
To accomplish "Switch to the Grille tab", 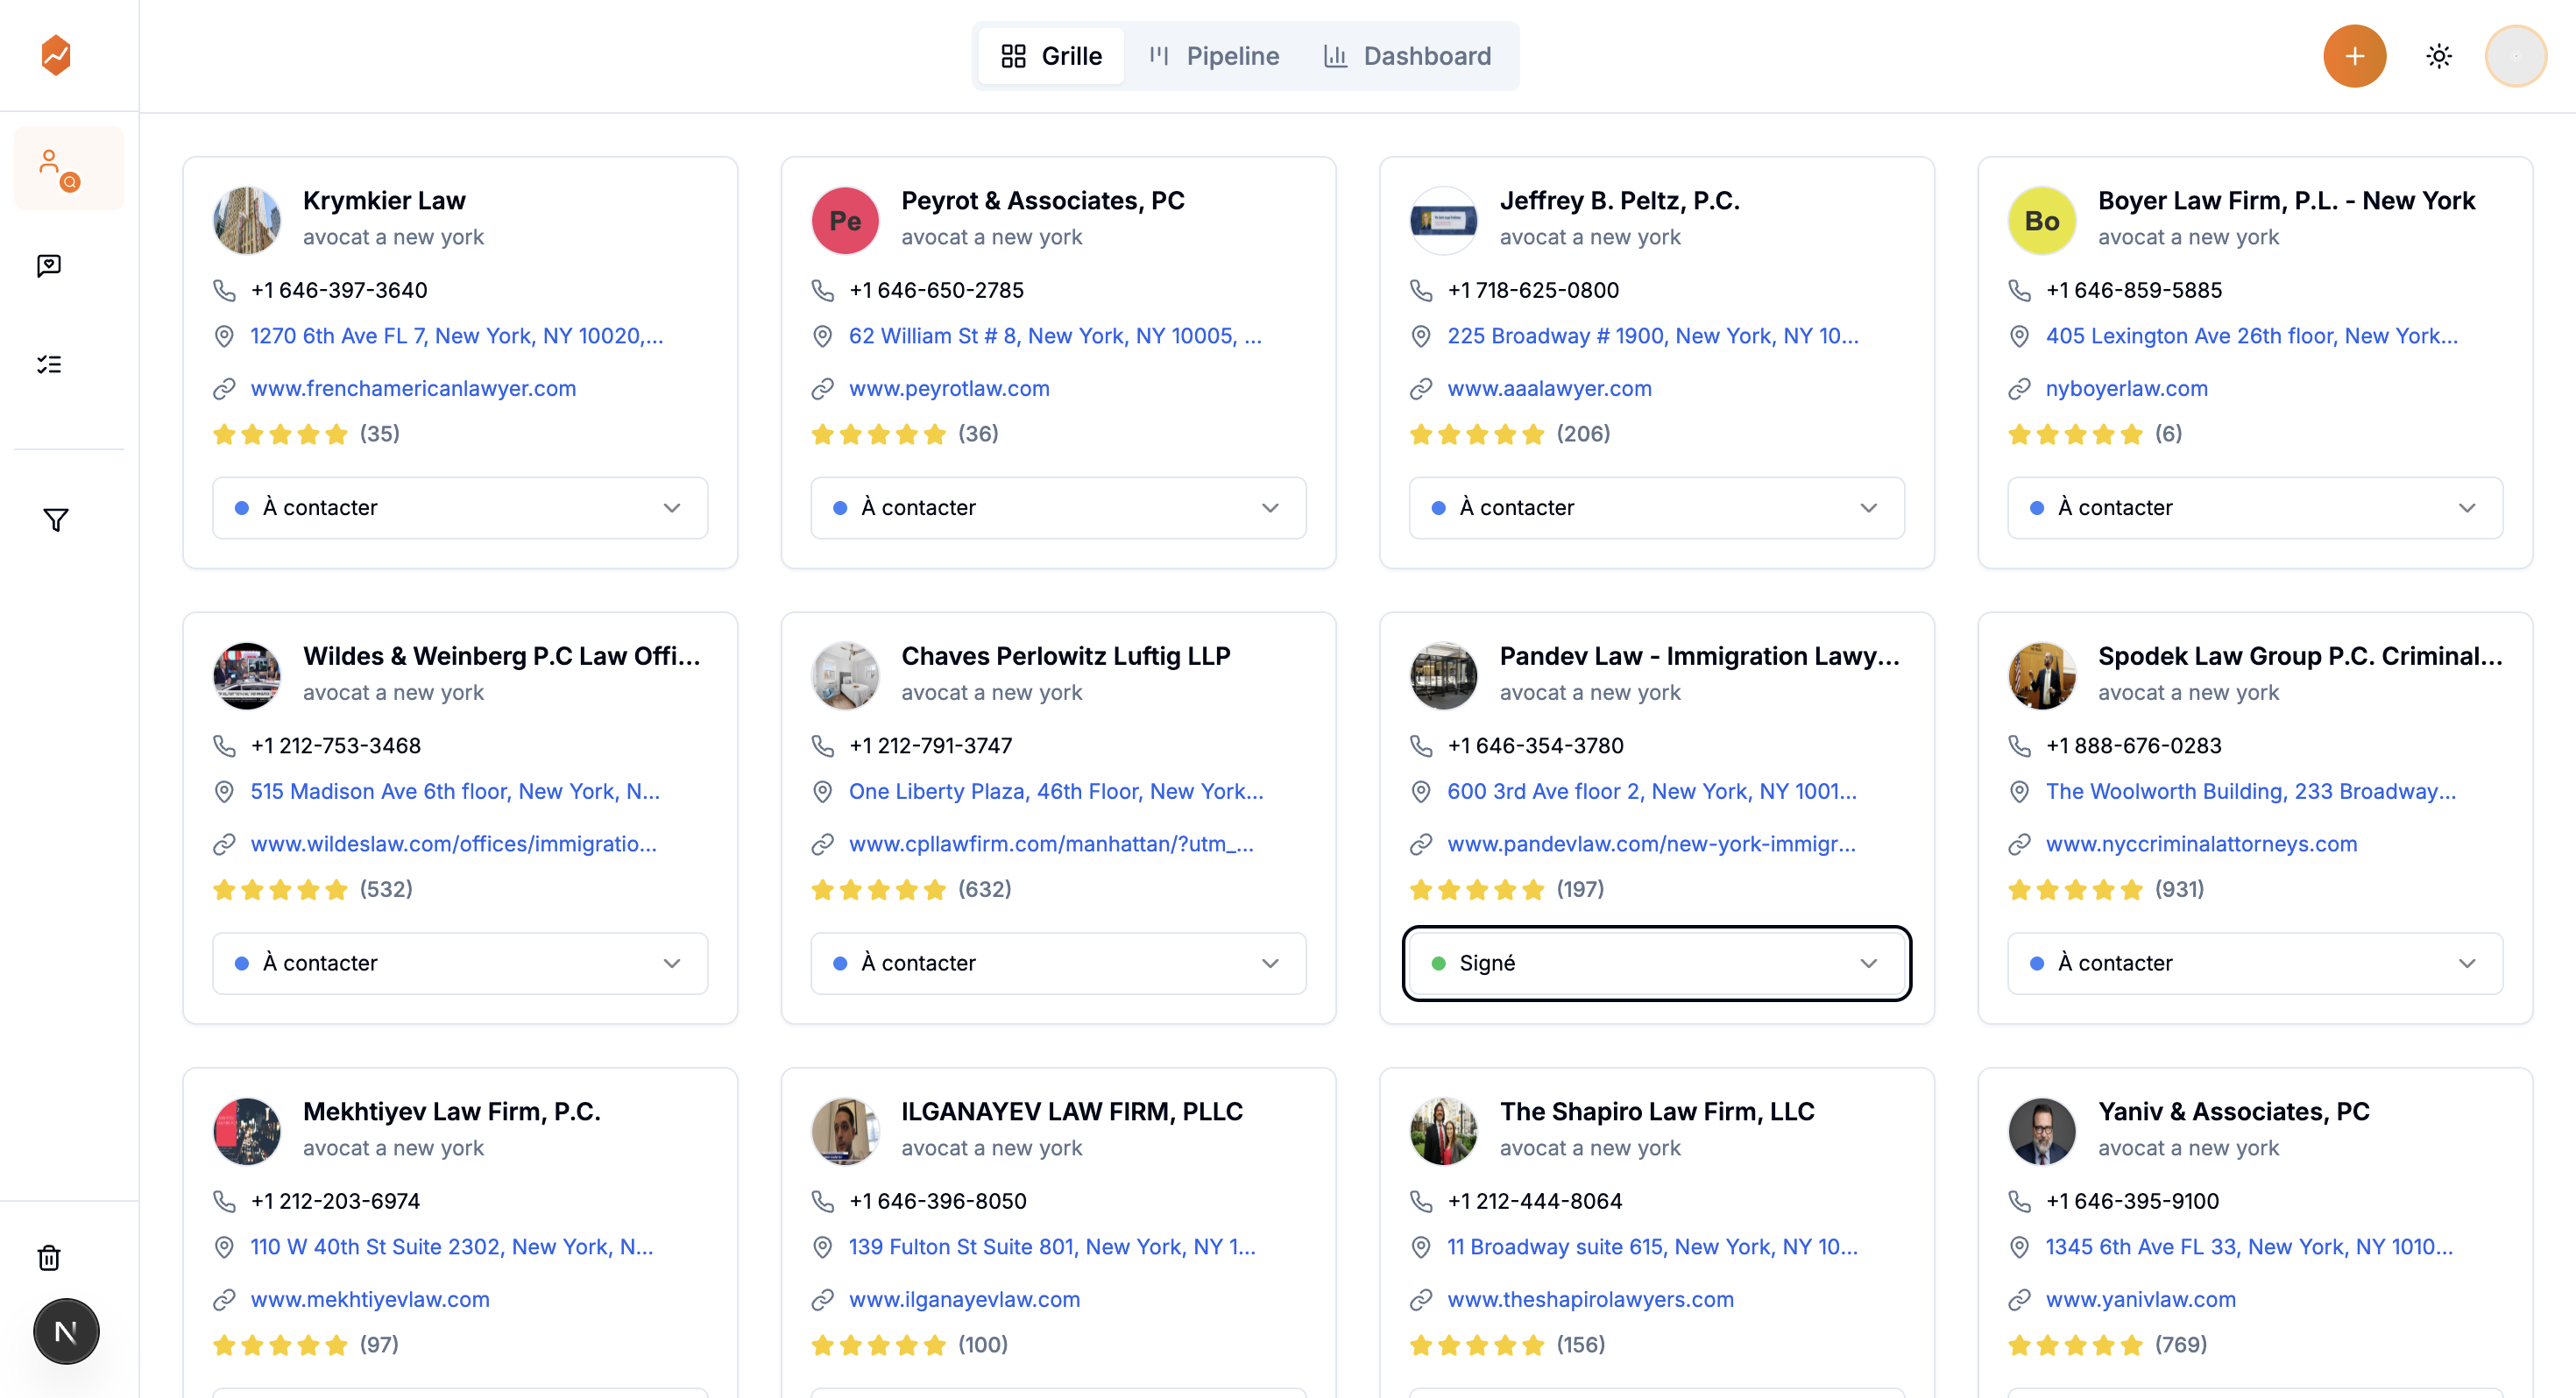I will pyautogui.click(x=1051, y=56).
